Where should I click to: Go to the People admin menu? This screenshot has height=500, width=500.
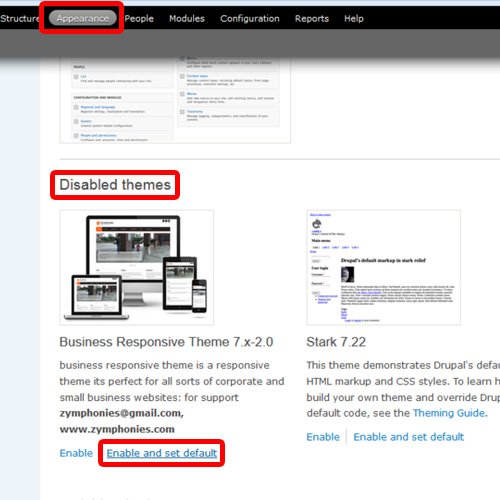[x=139, y=19]
